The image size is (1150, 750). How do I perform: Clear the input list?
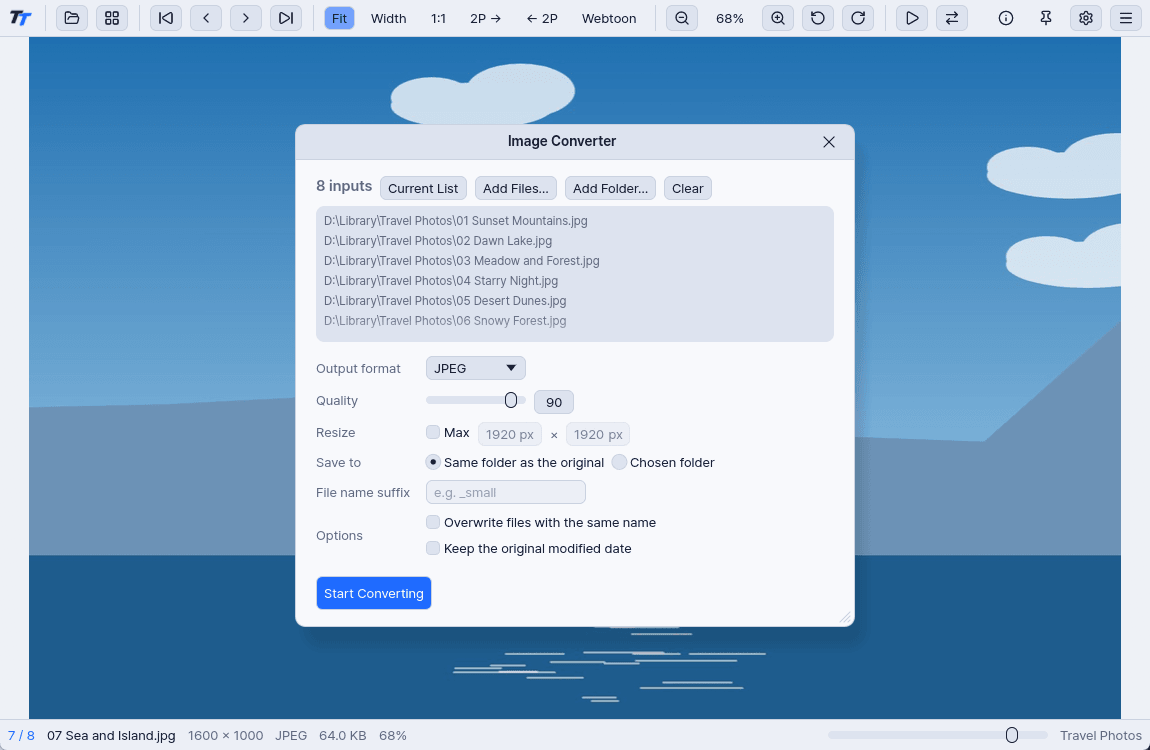coord(688,188)
